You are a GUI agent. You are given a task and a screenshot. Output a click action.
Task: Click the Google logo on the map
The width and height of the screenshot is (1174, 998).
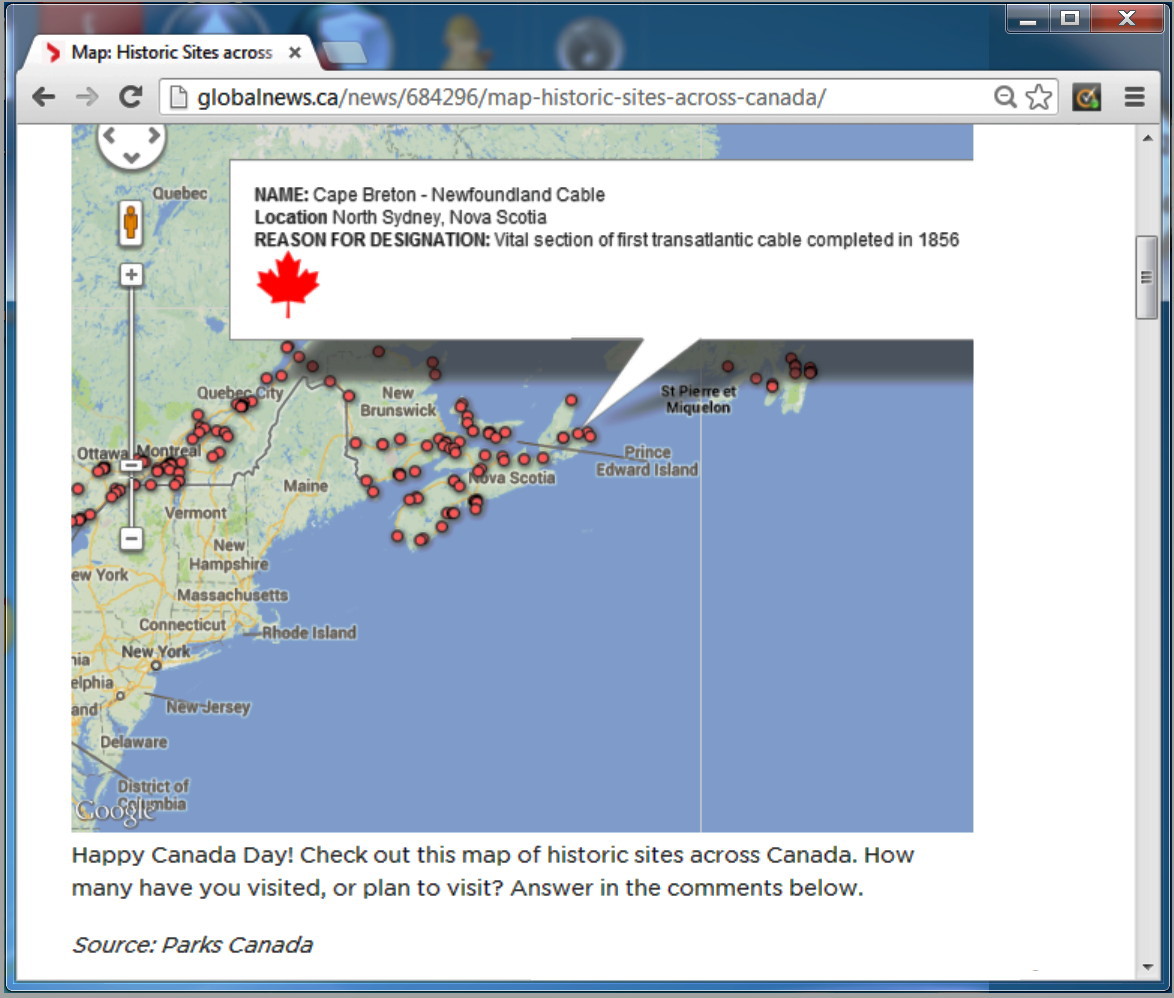coord(114,811)
